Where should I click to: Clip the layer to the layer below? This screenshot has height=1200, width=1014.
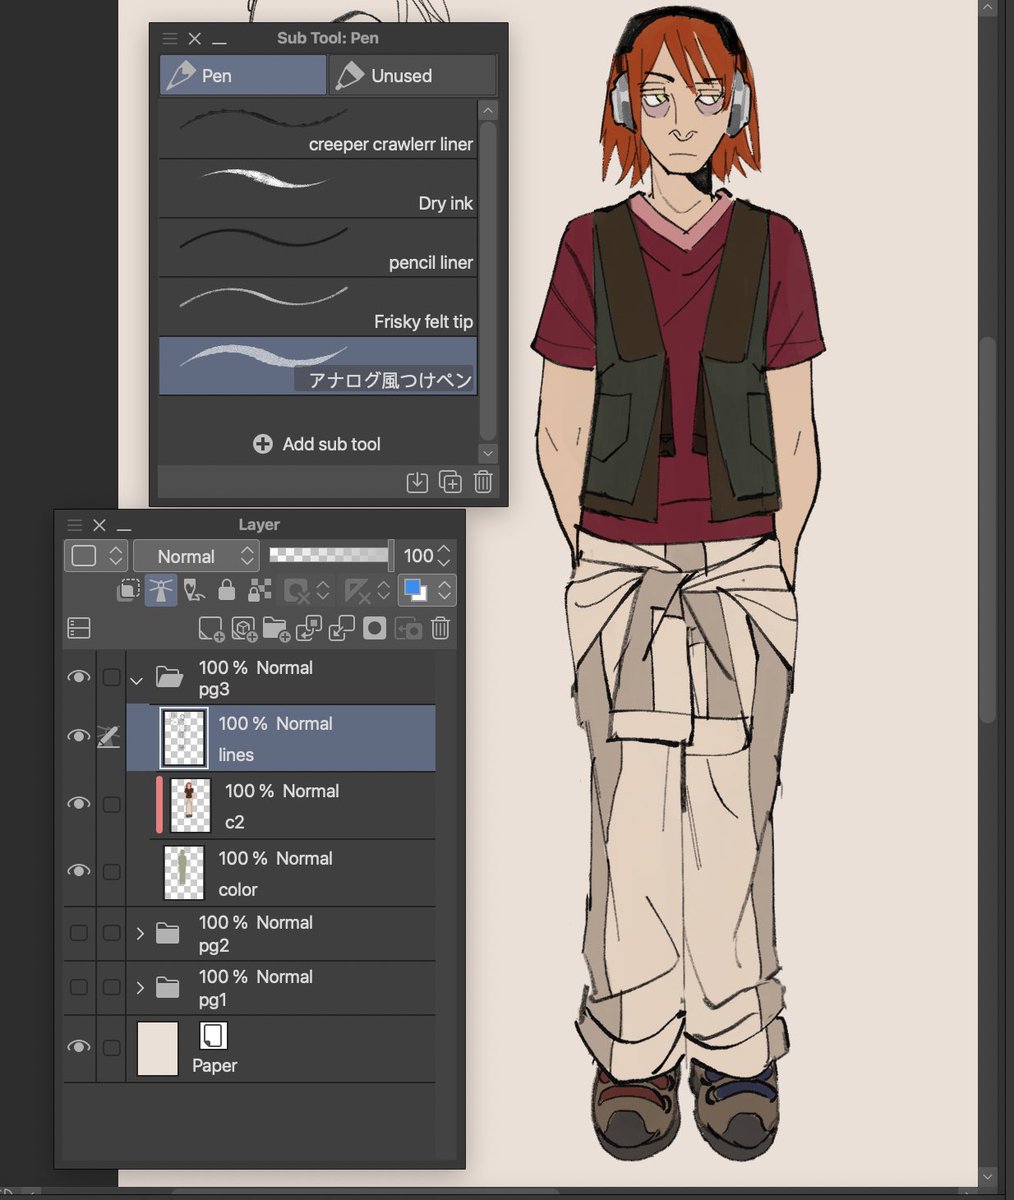tap(128, 590)
